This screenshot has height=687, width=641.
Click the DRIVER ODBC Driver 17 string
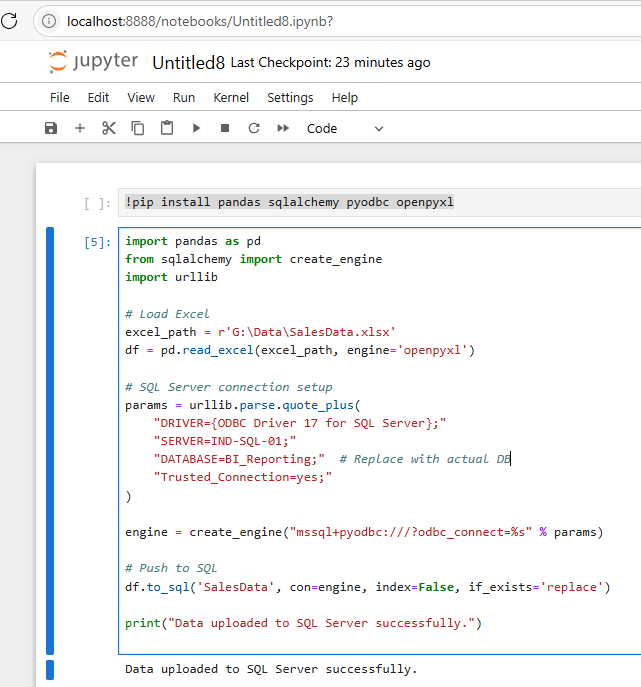(x=300, y=423)
